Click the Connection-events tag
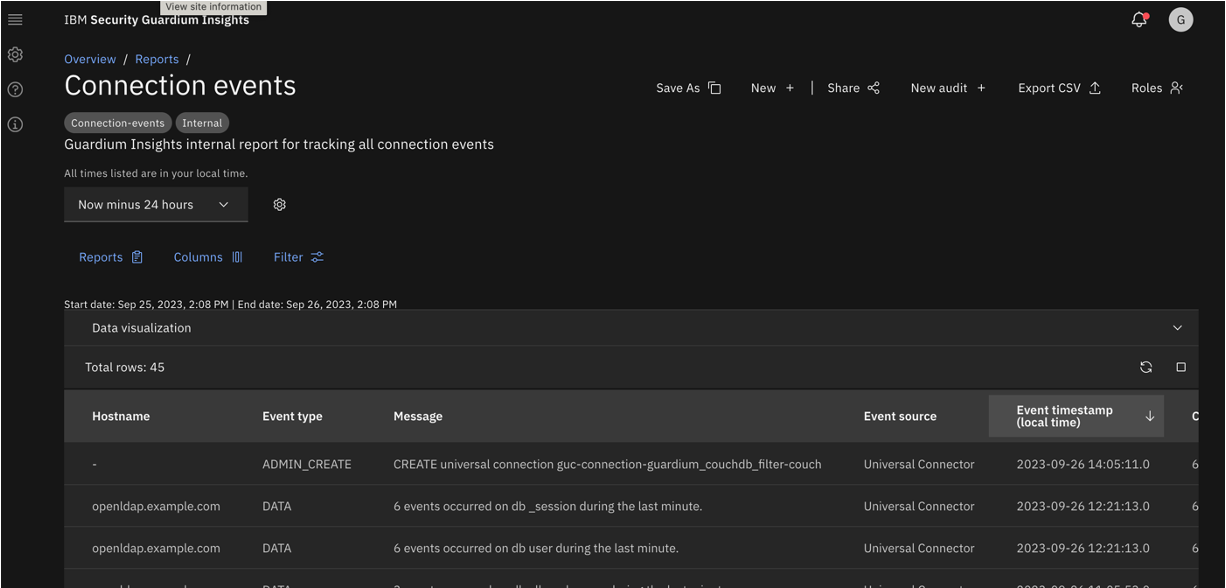Image resolution: width=1226 pixels, height=588 pixels. click(118, 123)
